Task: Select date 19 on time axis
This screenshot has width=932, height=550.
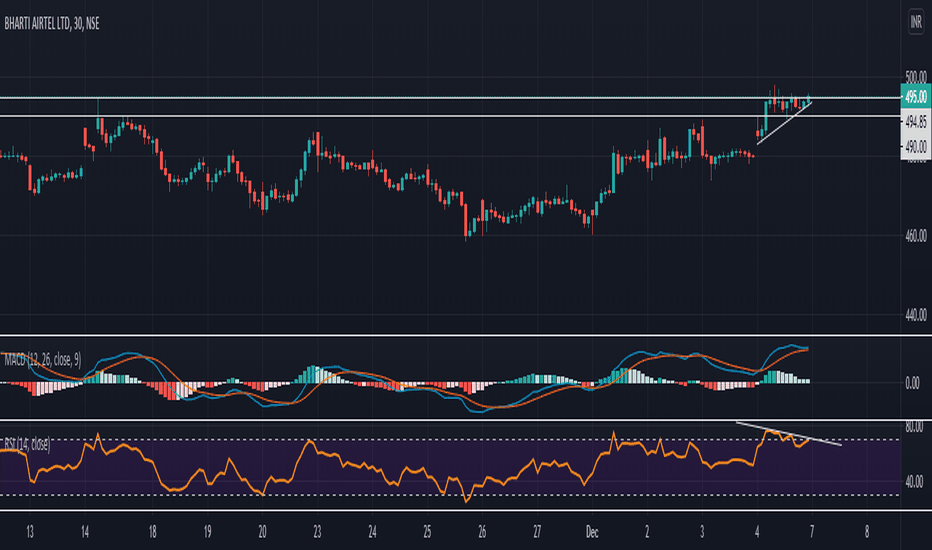Action: [207, 532]
